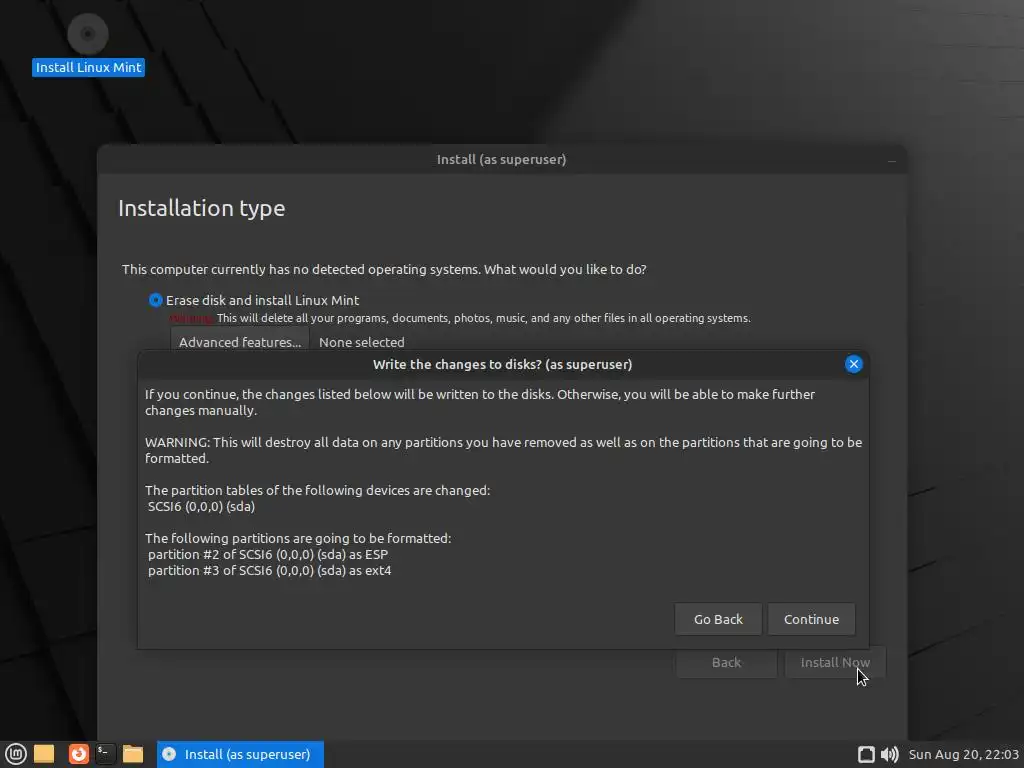Image resolution: width=1024 pixels, height=768 pixels.
Task: Click the Install (as superuser) title bar
Action: pos(502,159)
